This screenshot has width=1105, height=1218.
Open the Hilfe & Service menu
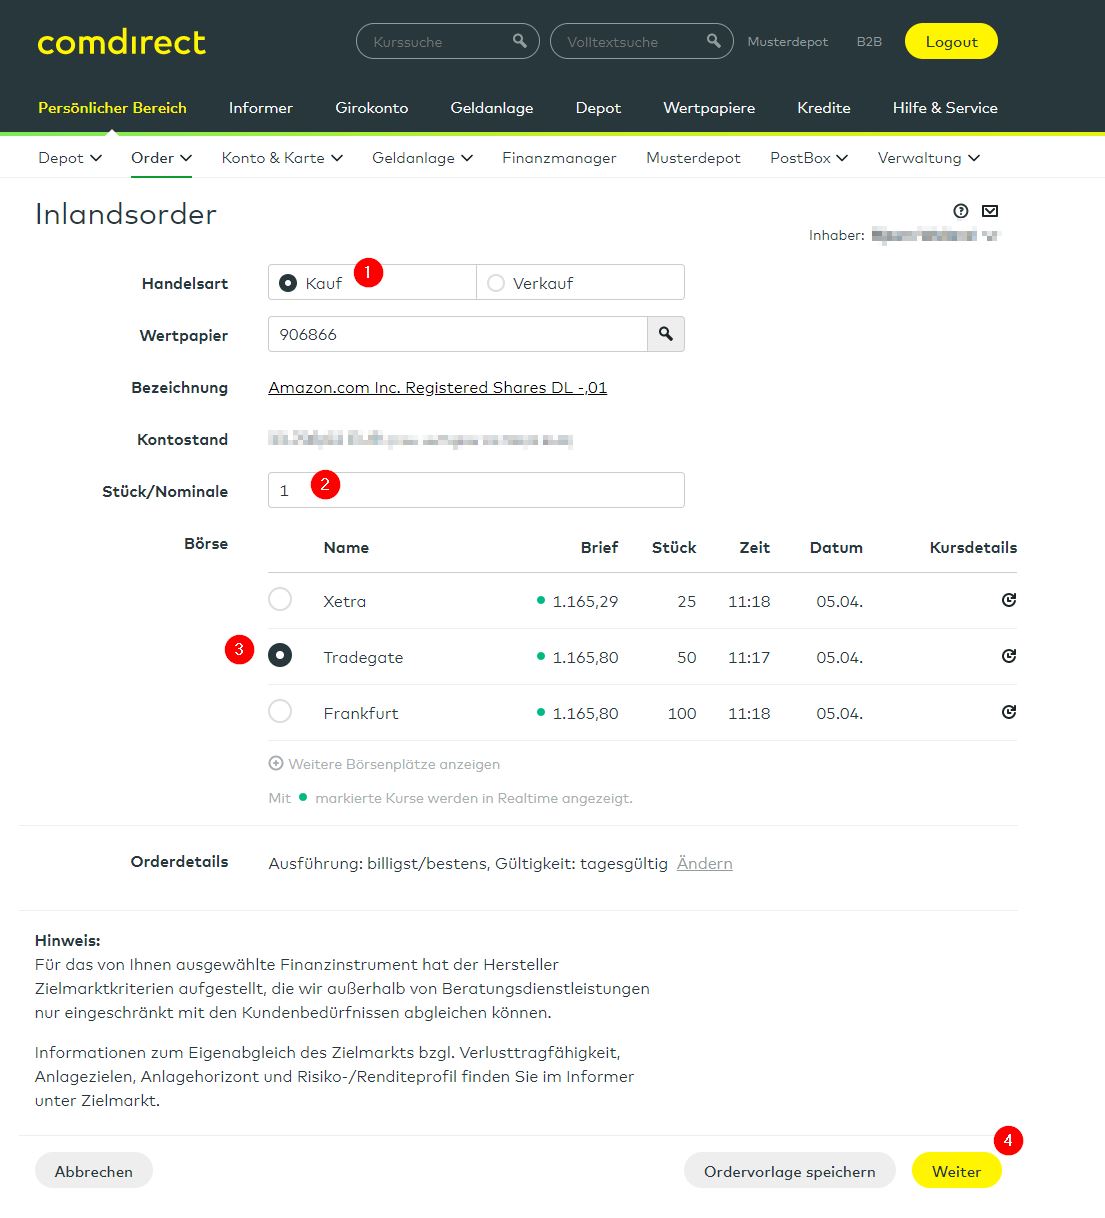point(944,108)
